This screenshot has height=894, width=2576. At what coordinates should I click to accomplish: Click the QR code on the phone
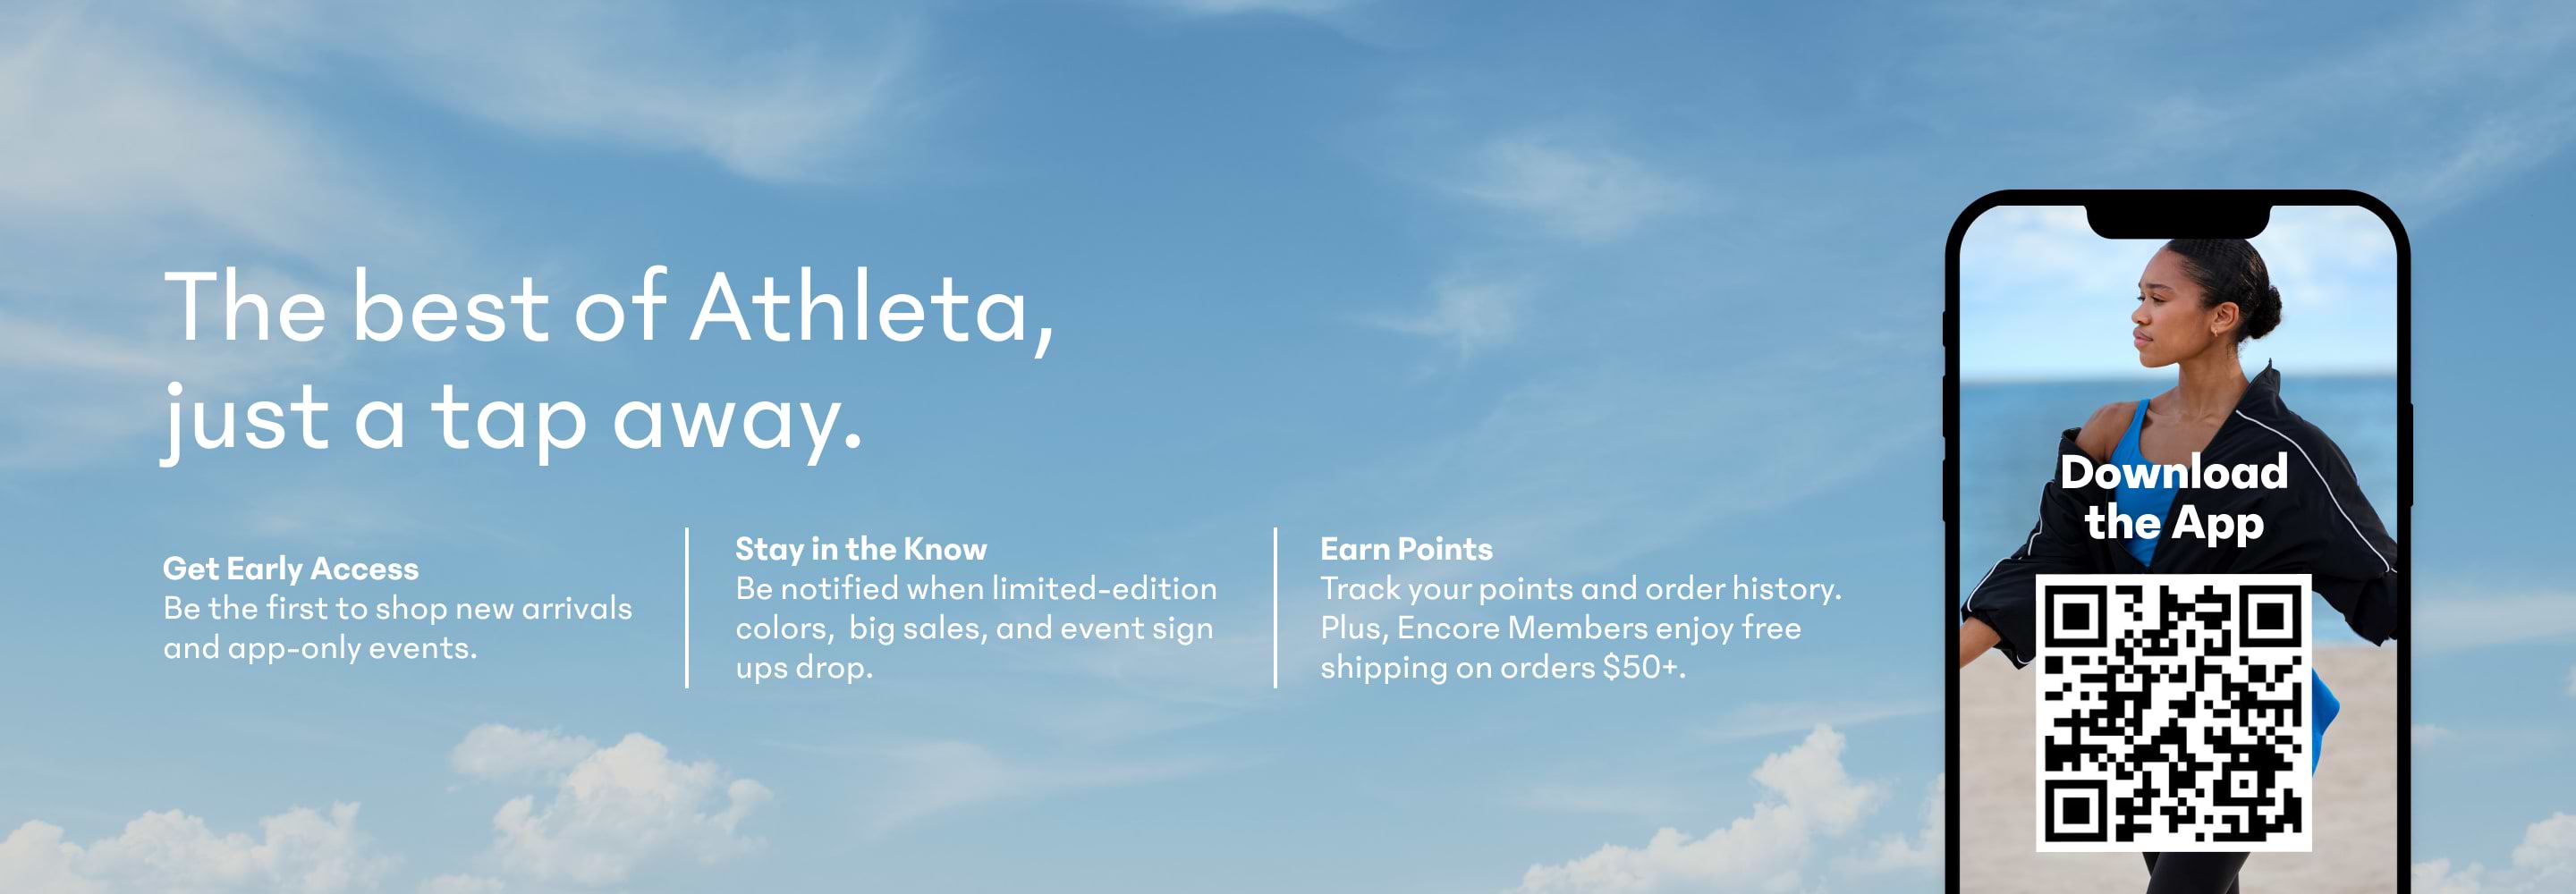coord(2173,712)
